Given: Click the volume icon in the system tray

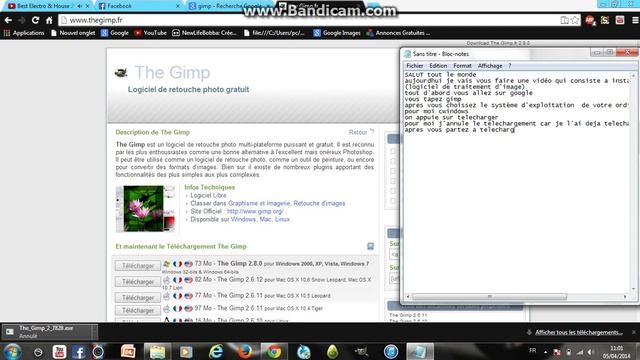Looking at the screenshot, I should (591, 352).
